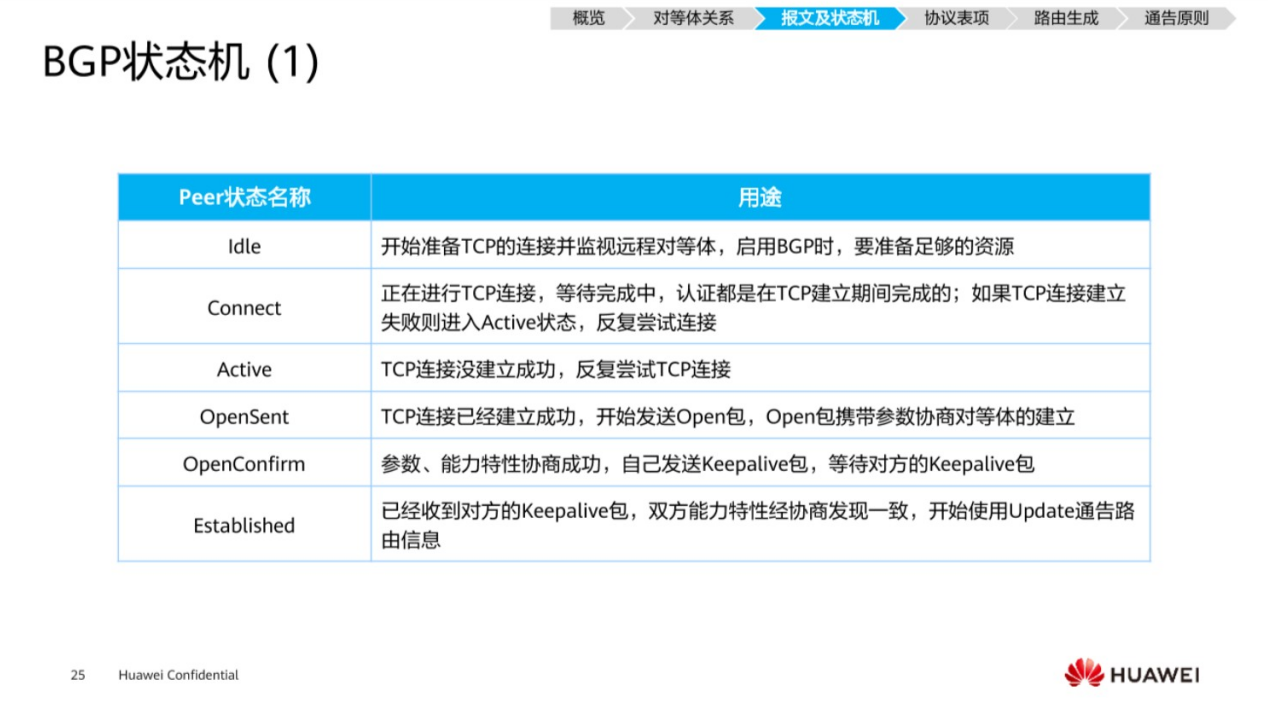Image resolution: width=1268 pixels, height=708 pixels.
Task: Click the OpenConfirm state cell
Action: click(245, 463)
